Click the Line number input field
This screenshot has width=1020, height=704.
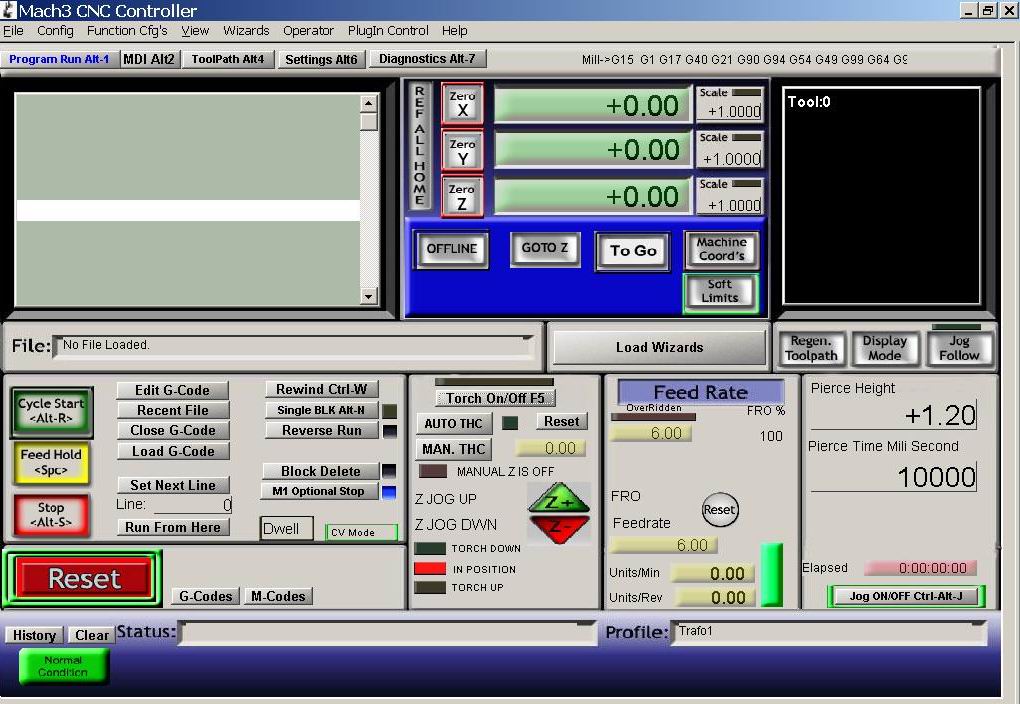pyautogui.click(x=193, y=504)
